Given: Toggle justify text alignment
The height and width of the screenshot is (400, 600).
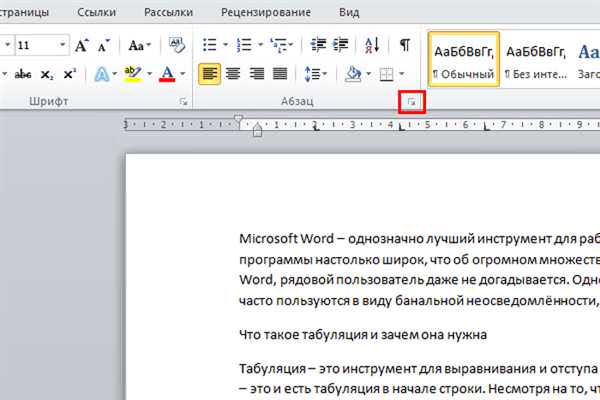Looking at the screenshot, I should pyautogui.click(x=280, y=74).
